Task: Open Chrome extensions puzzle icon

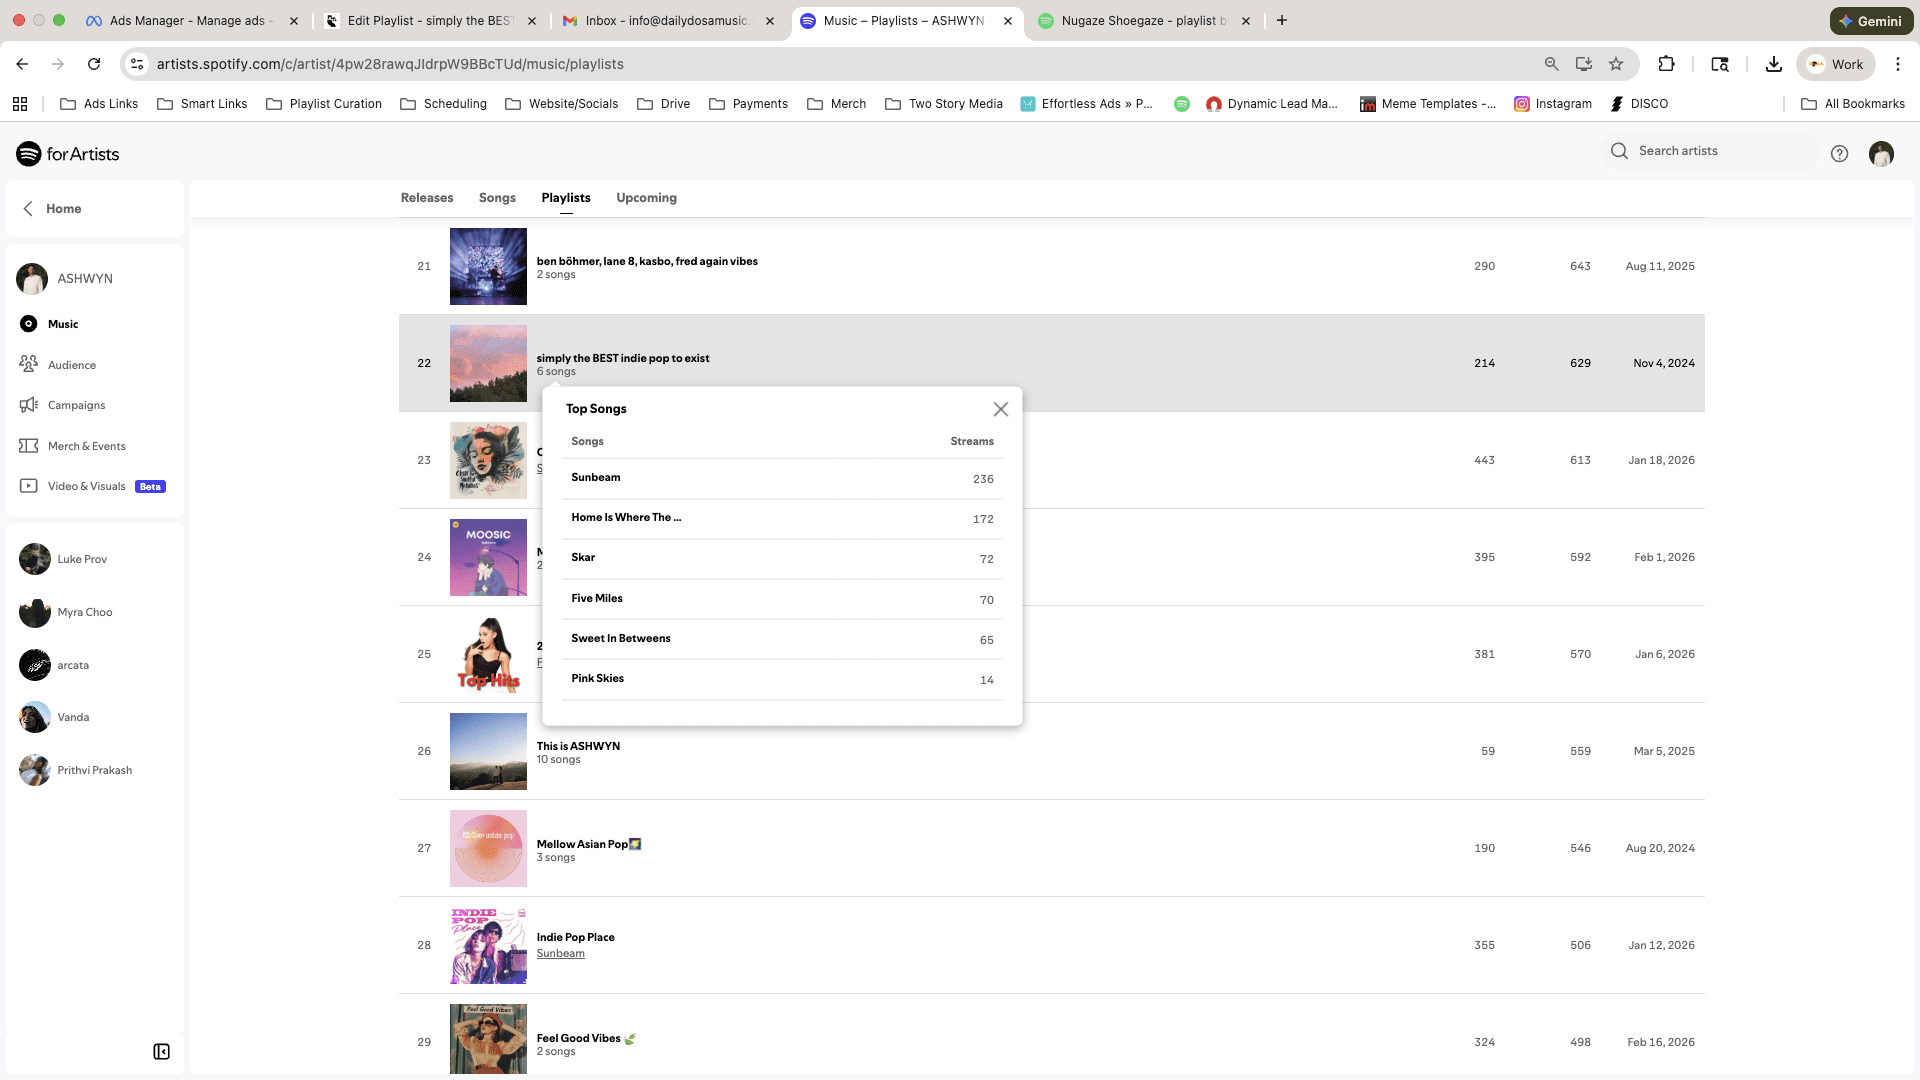Action: [1666, 64]
